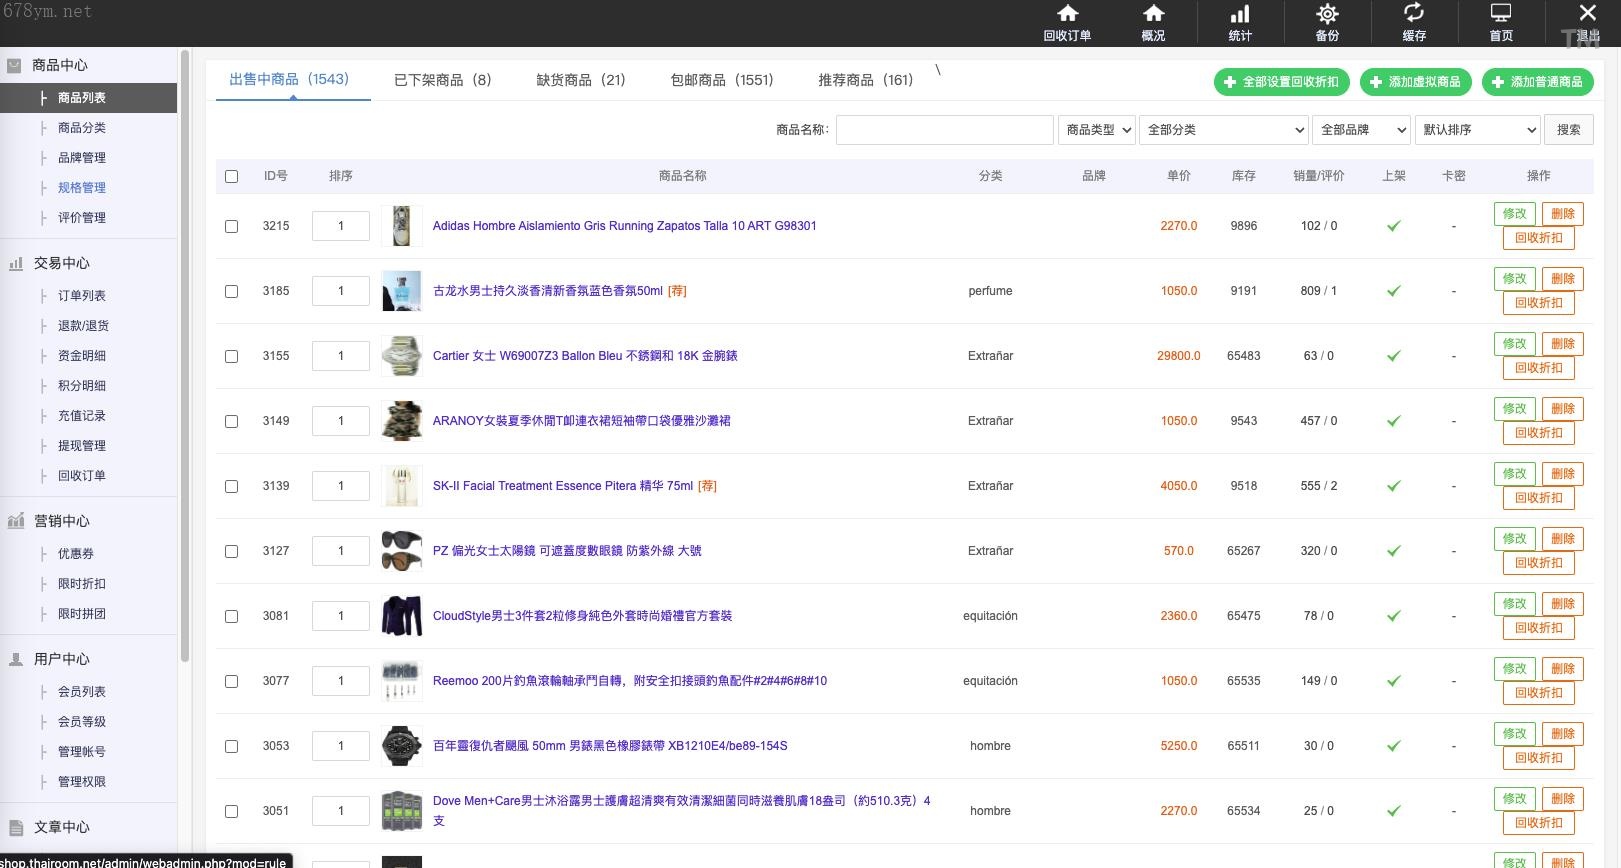The width and height of the screenshot is (1621, 868).
Task: Click the 退出 X icon in top bar
Action: tap(1587, 14)
